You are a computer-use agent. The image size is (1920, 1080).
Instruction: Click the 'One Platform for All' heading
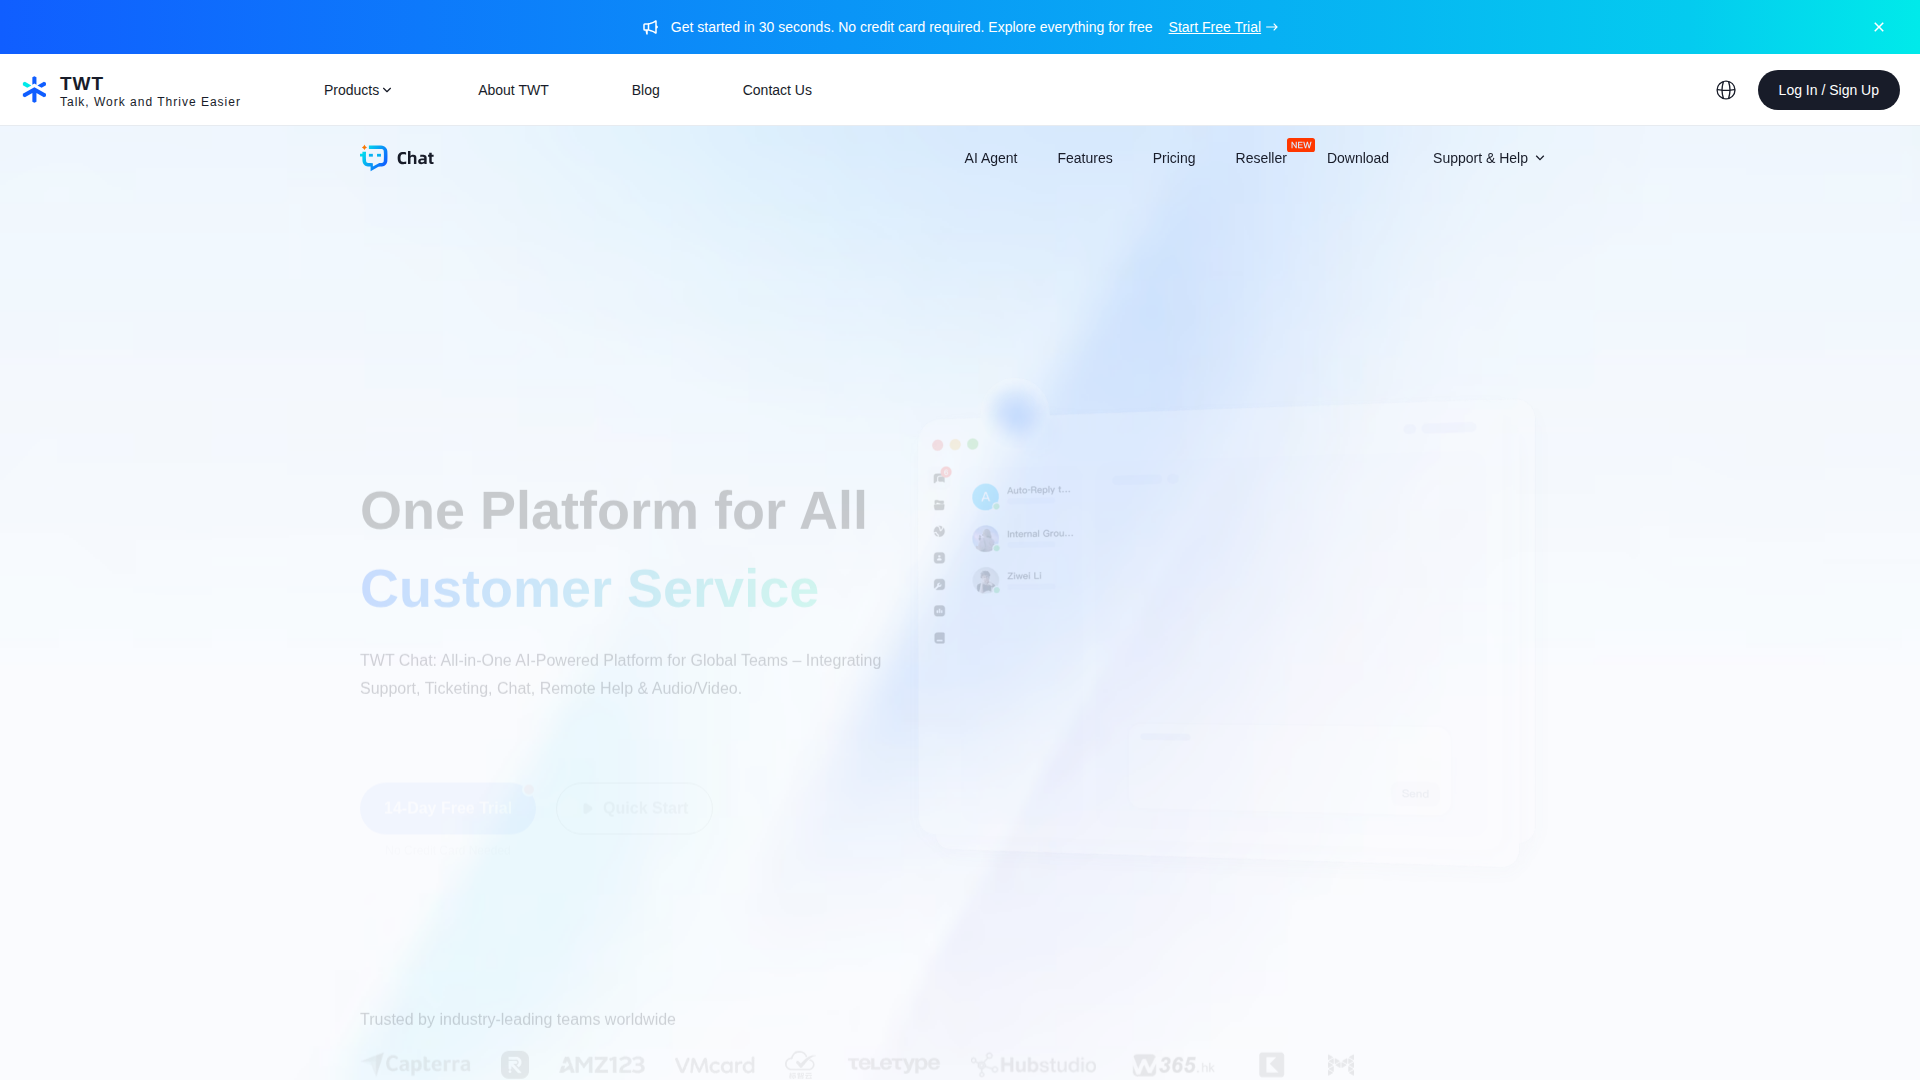click(x=613, y=511)
